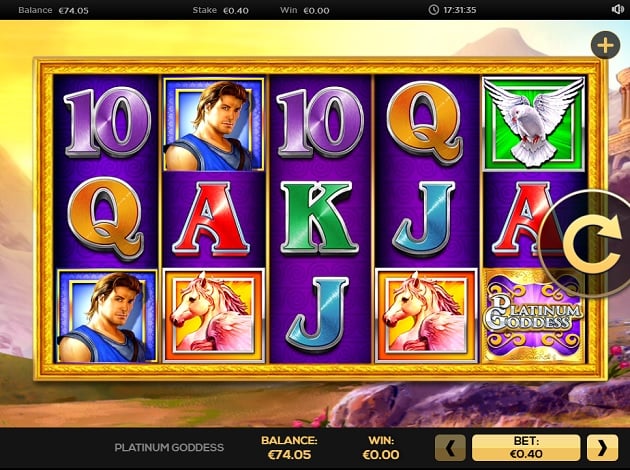The image size is (630, 470).
Task: Click the top Balance €74.05 readout
Action: 53,10
